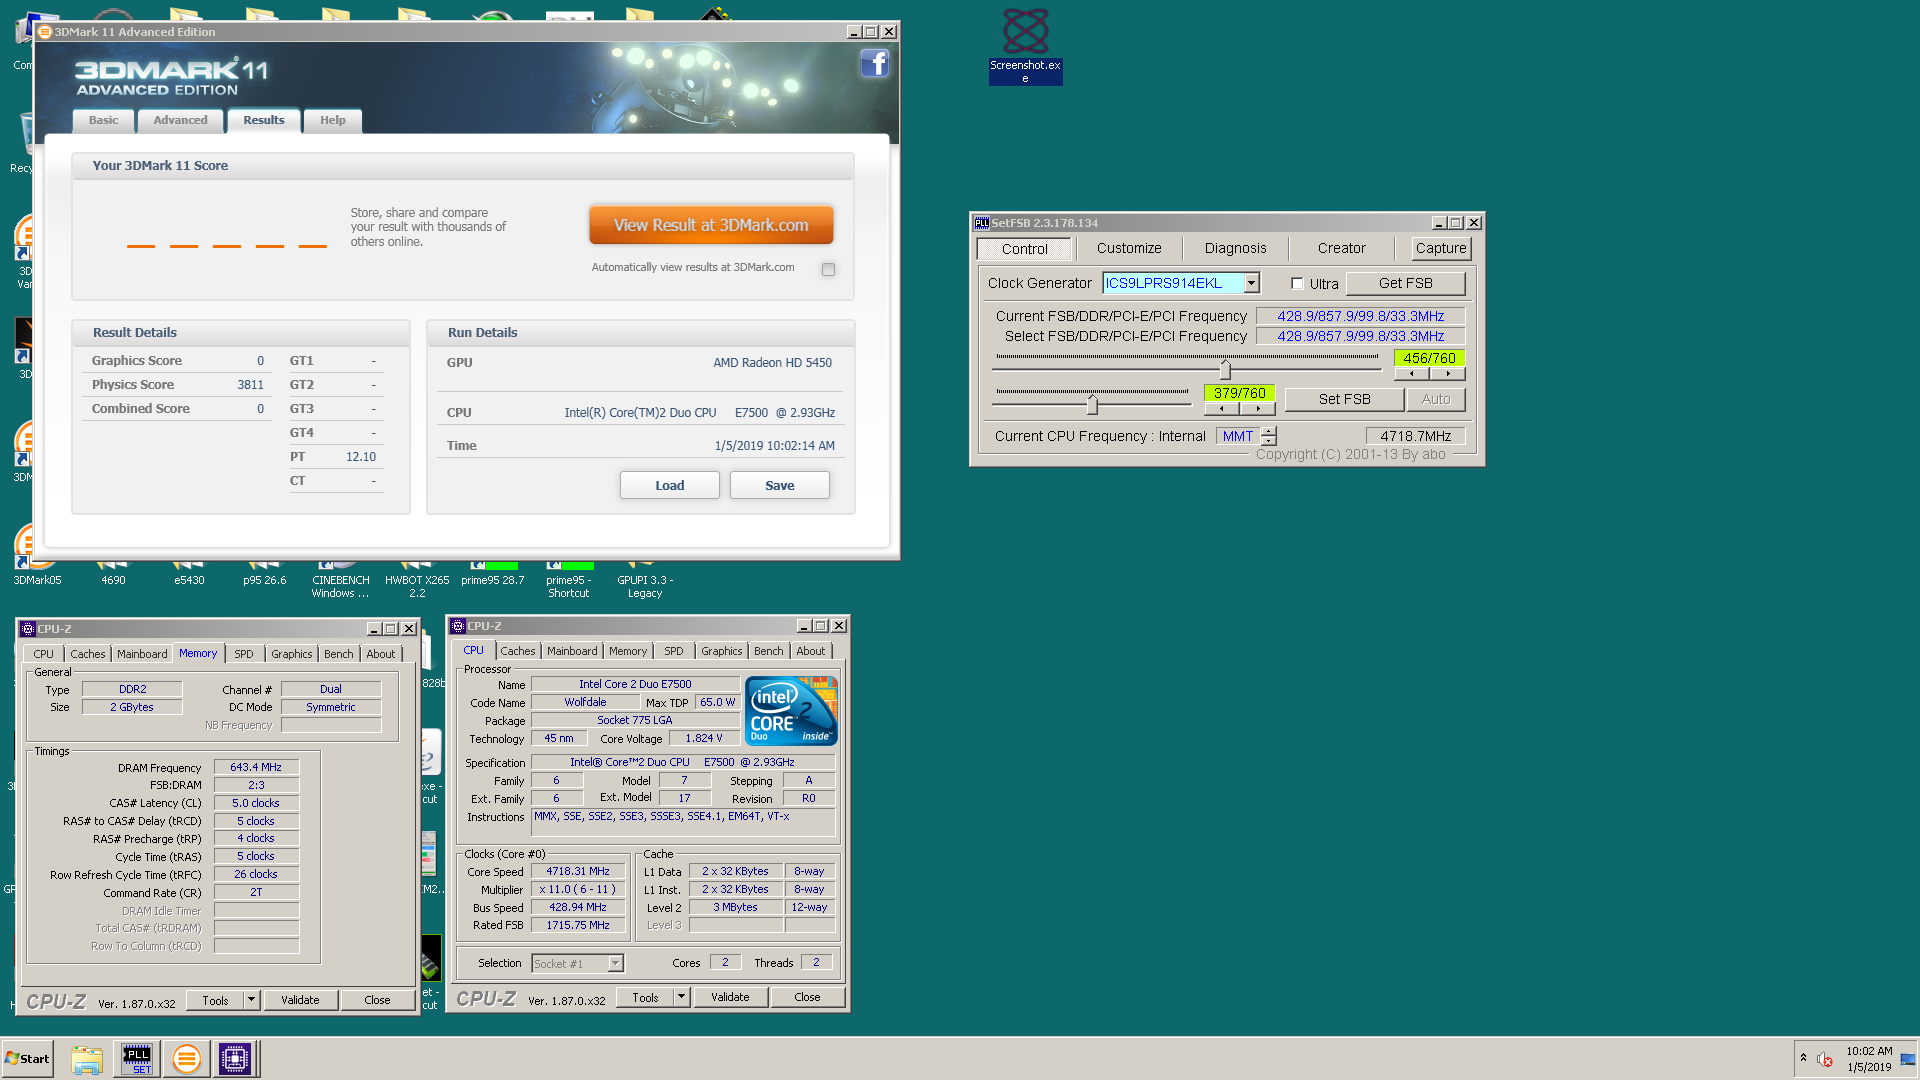Click right arrow under 456/760 value

pyautogui.click(x=1448, y=374)
